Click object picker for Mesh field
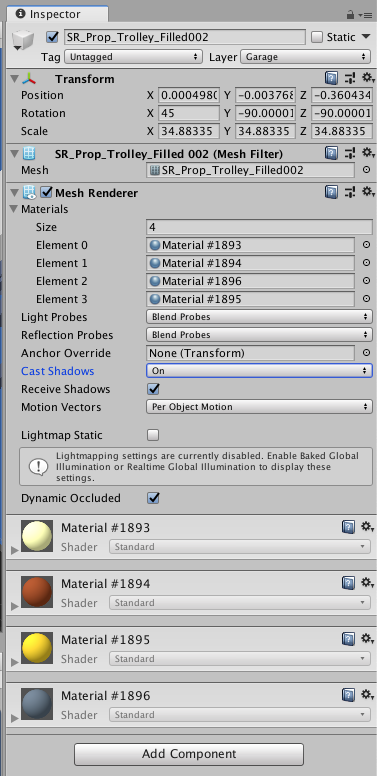Screen dimensions: 377x776 pos(367,170)
